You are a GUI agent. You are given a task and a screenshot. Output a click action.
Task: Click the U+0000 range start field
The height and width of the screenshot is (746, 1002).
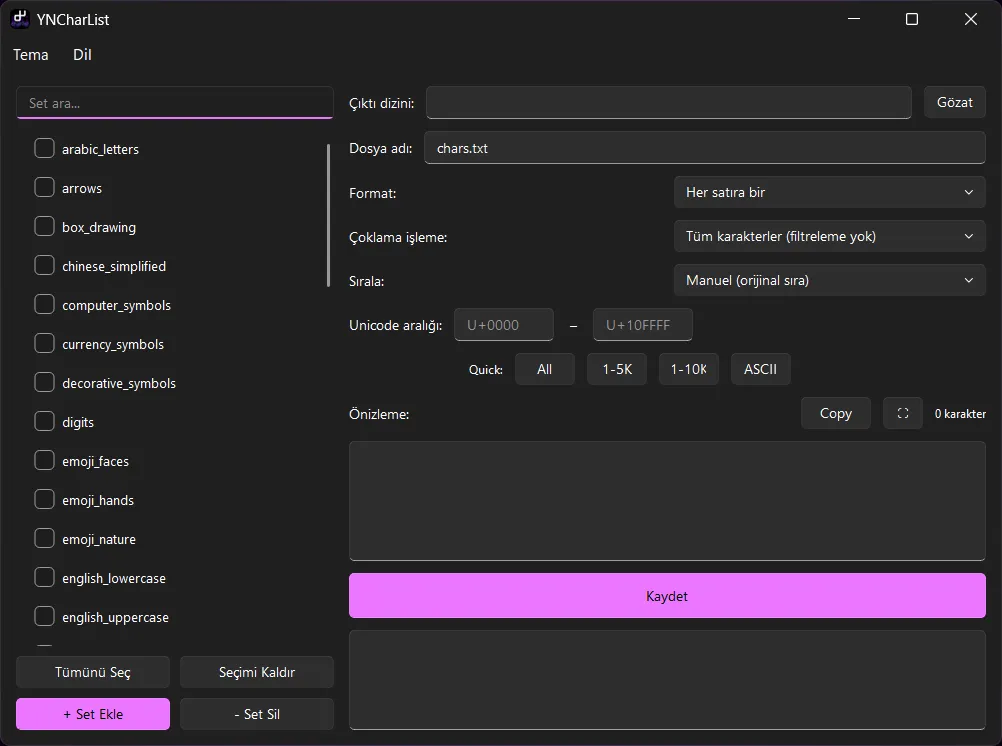pos(504,325)
